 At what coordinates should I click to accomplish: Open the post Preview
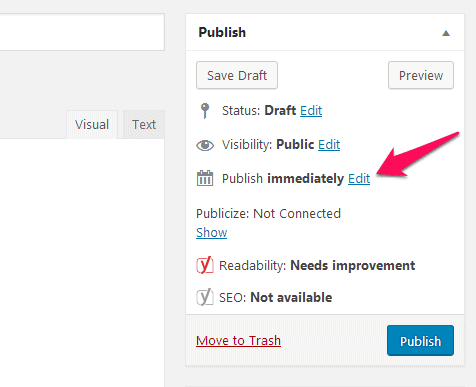click(421, 75)
